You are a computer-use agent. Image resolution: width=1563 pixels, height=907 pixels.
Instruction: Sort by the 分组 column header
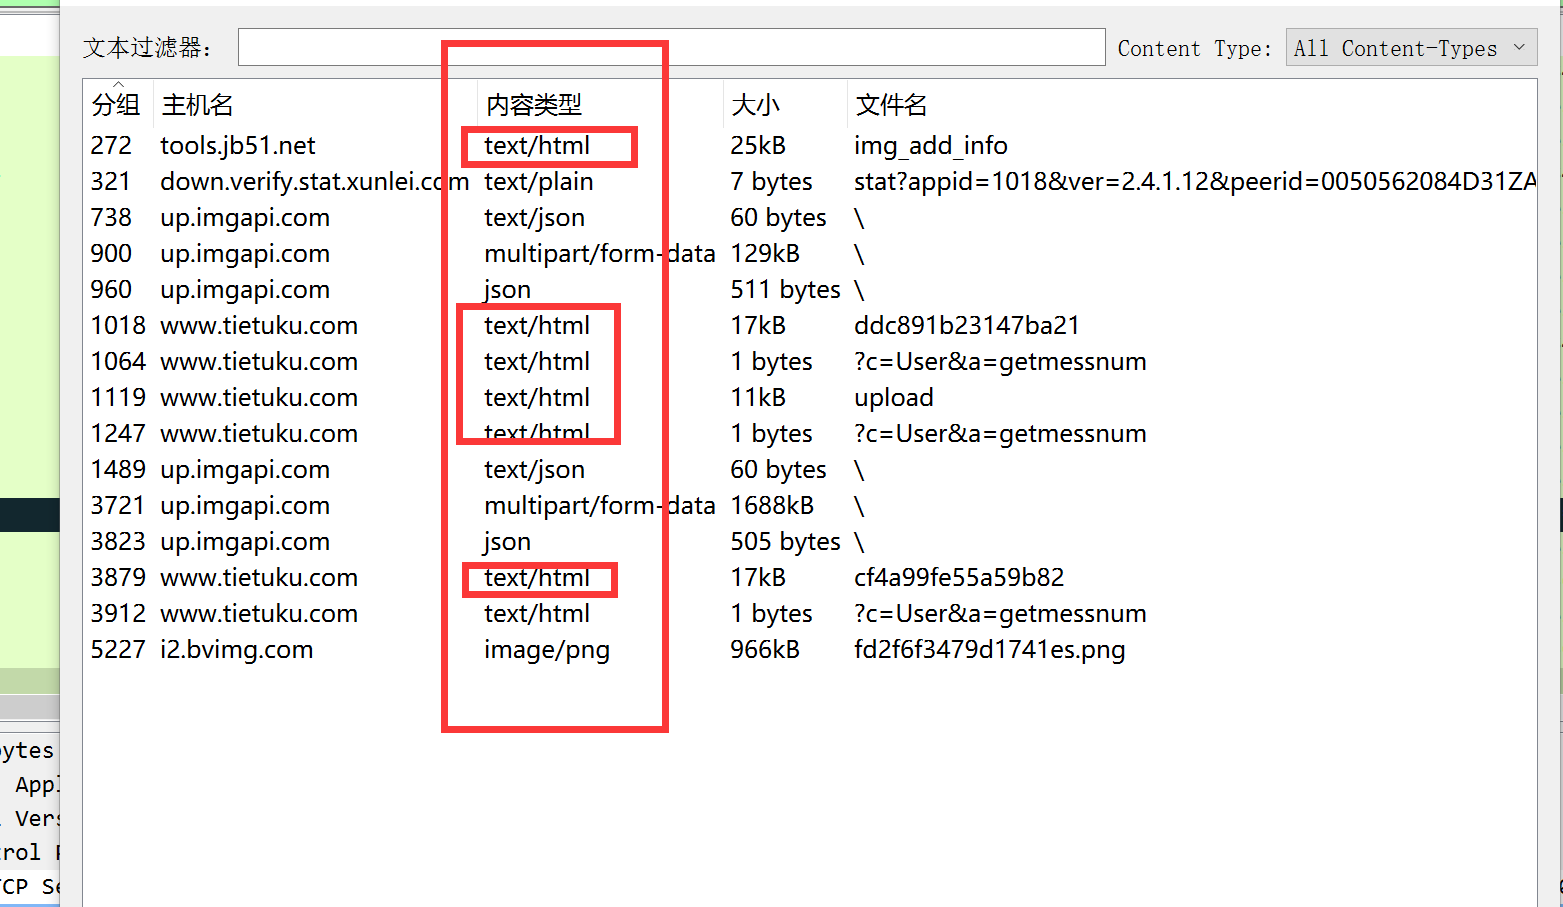pos(116,104)
